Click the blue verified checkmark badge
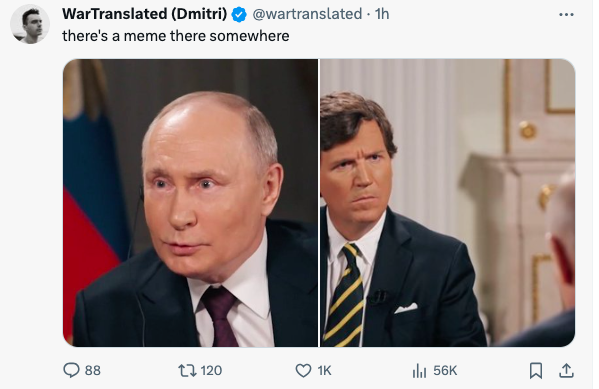The image size is (599, 389). [x=239, y=15]
